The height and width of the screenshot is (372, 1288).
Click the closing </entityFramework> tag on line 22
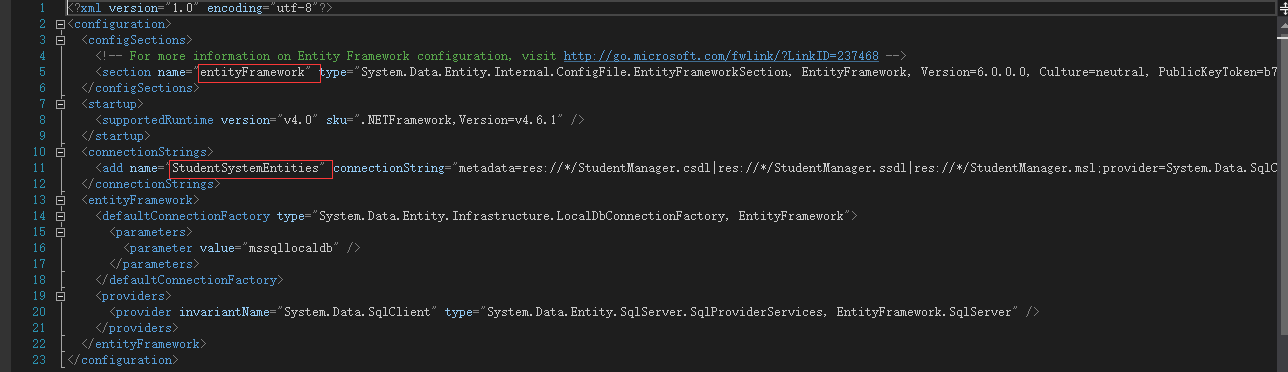pyautogui.click(x=144, y=344)
